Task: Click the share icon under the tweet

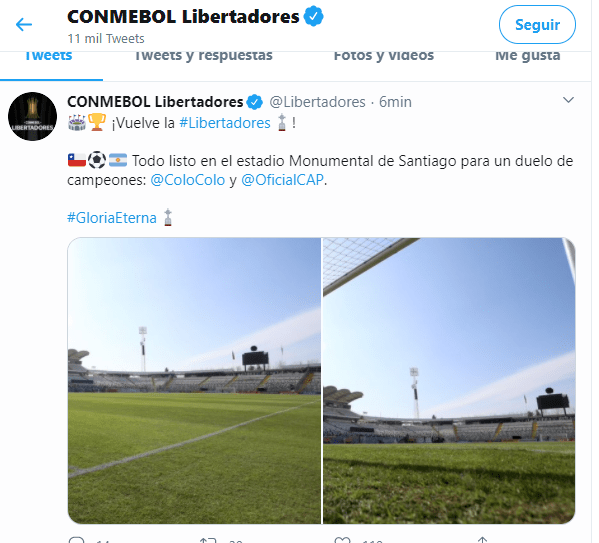Action: pos(482,540)
